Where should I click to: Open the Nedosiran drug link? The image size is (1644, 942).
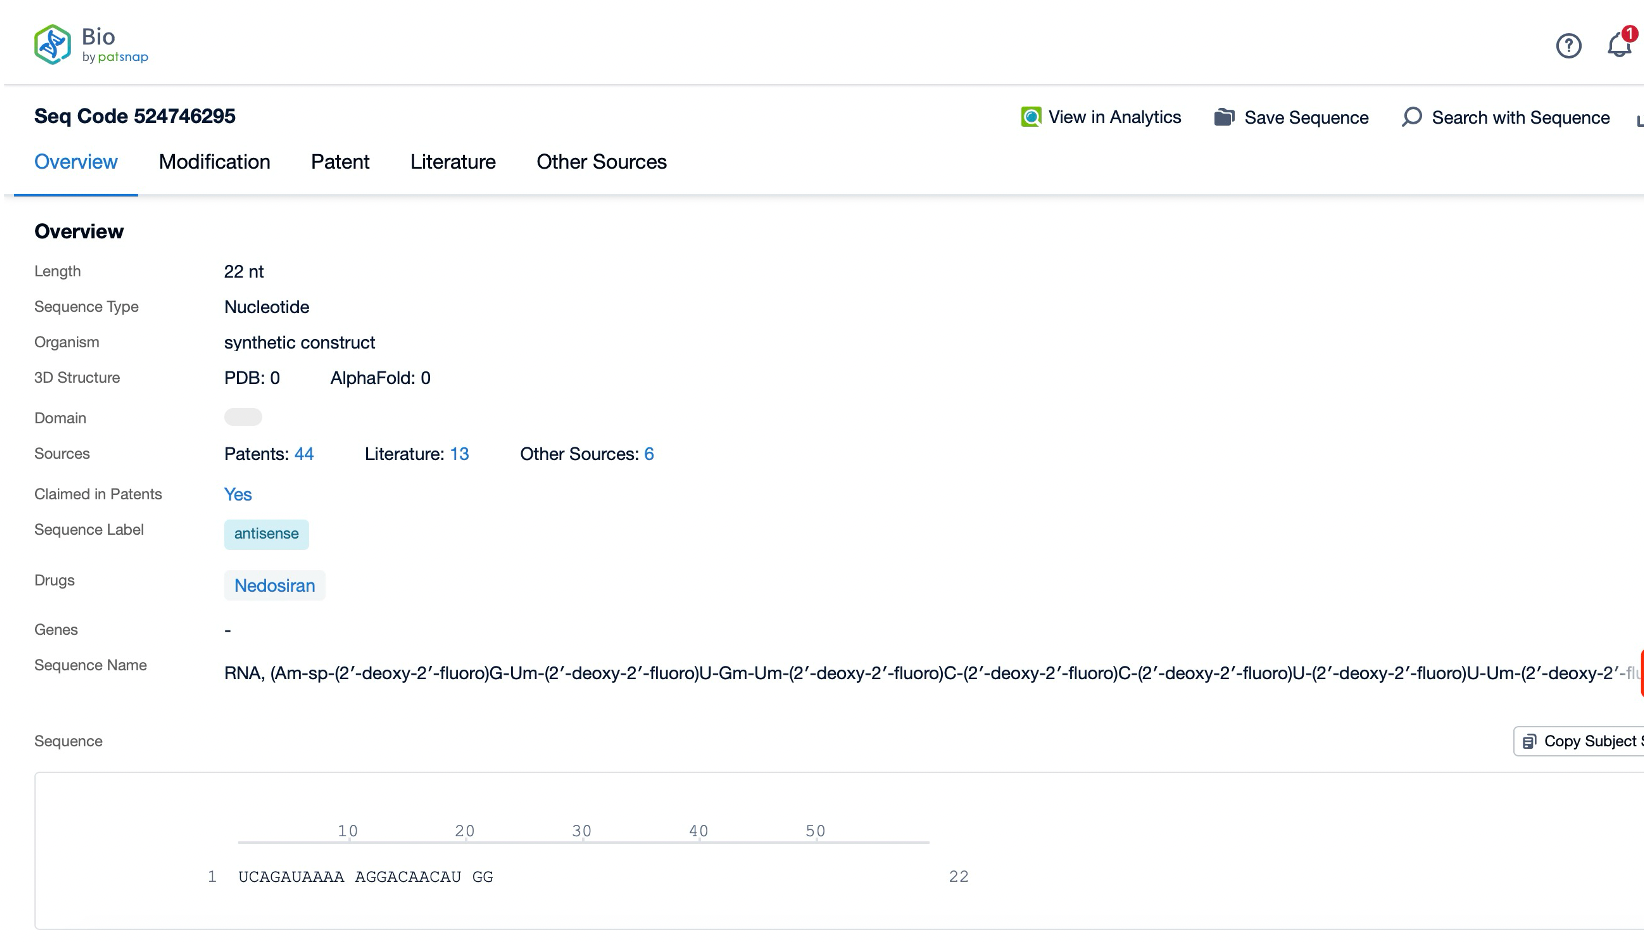(x=274, y=586)
